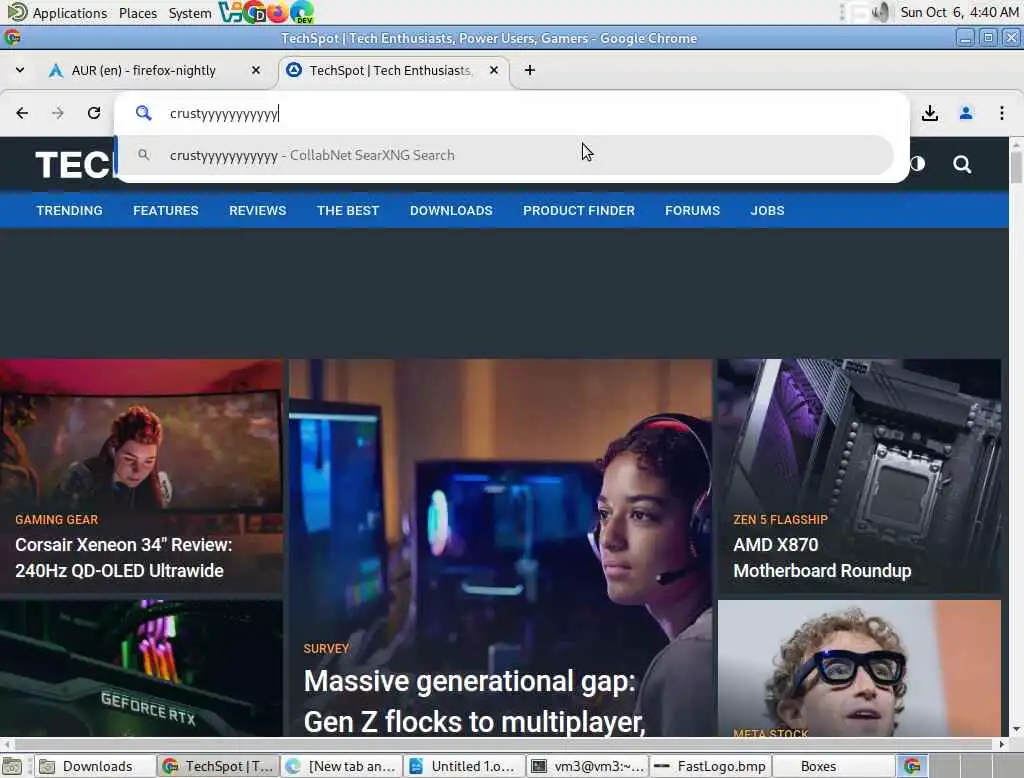The image size is (1024, 778).
Task: Open the Chrome downloads panel
Action: pyautogui.click(x=930, y=113)
